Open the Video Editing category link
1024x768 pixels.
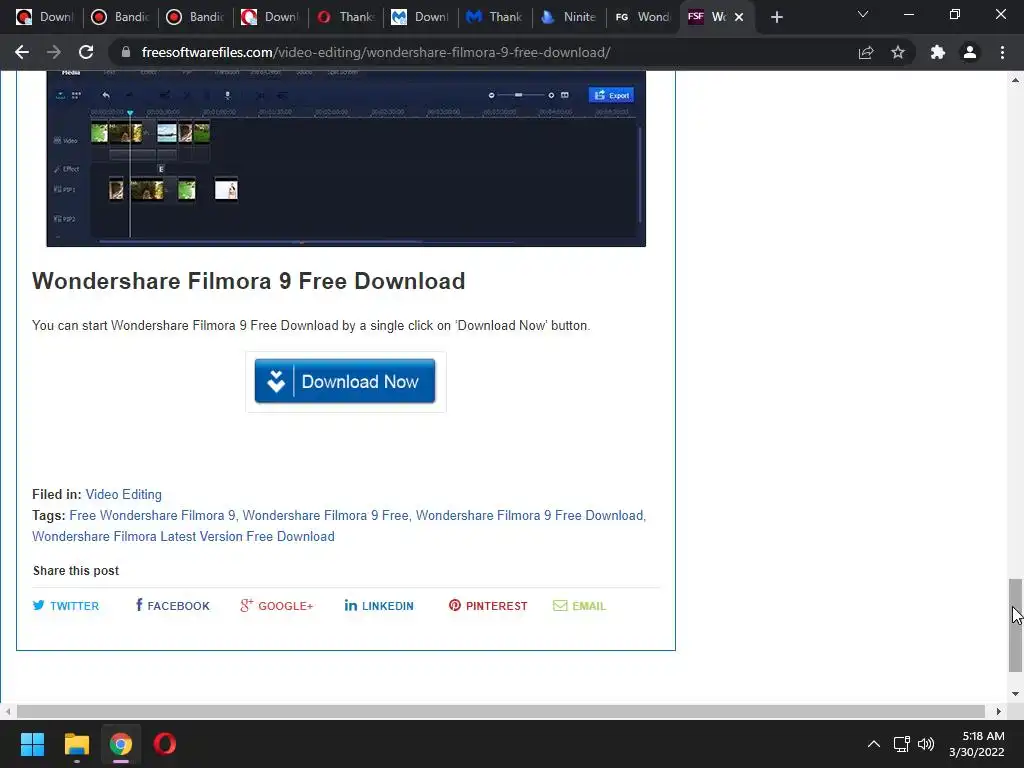click(123, 494)
